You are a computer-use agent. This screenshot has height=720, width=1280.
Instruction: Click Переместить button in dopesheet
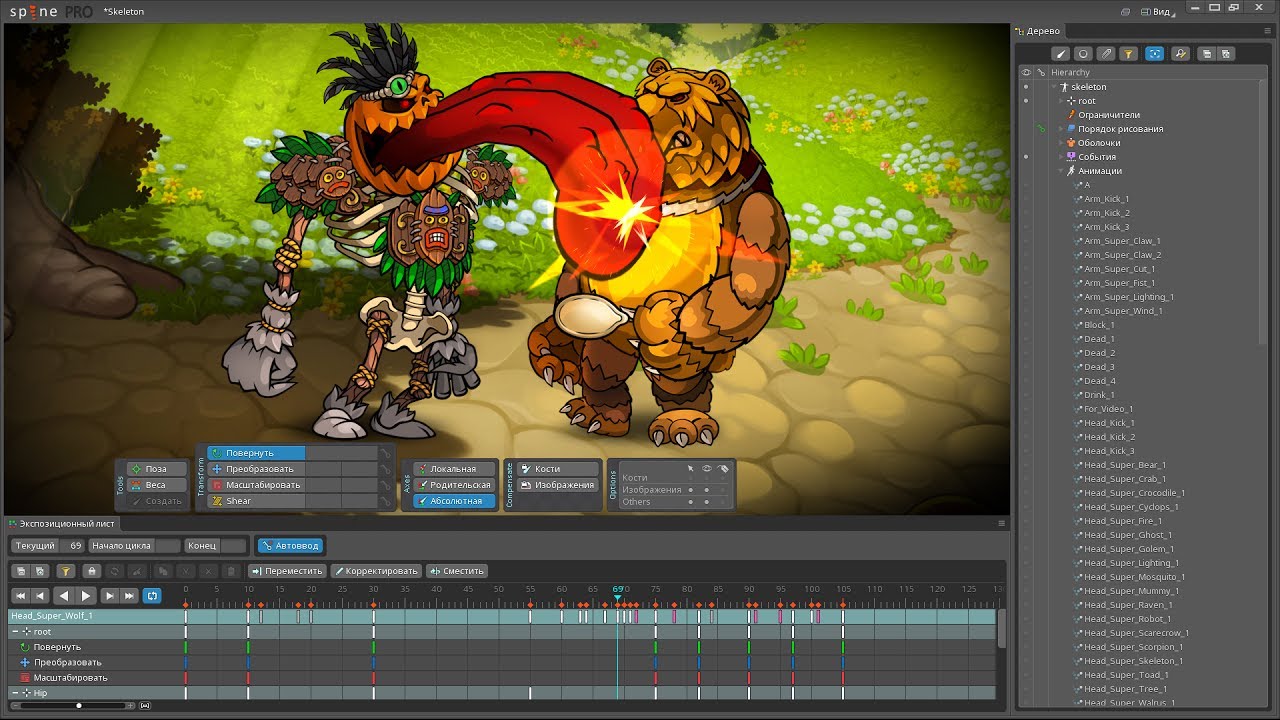point(287,571)
